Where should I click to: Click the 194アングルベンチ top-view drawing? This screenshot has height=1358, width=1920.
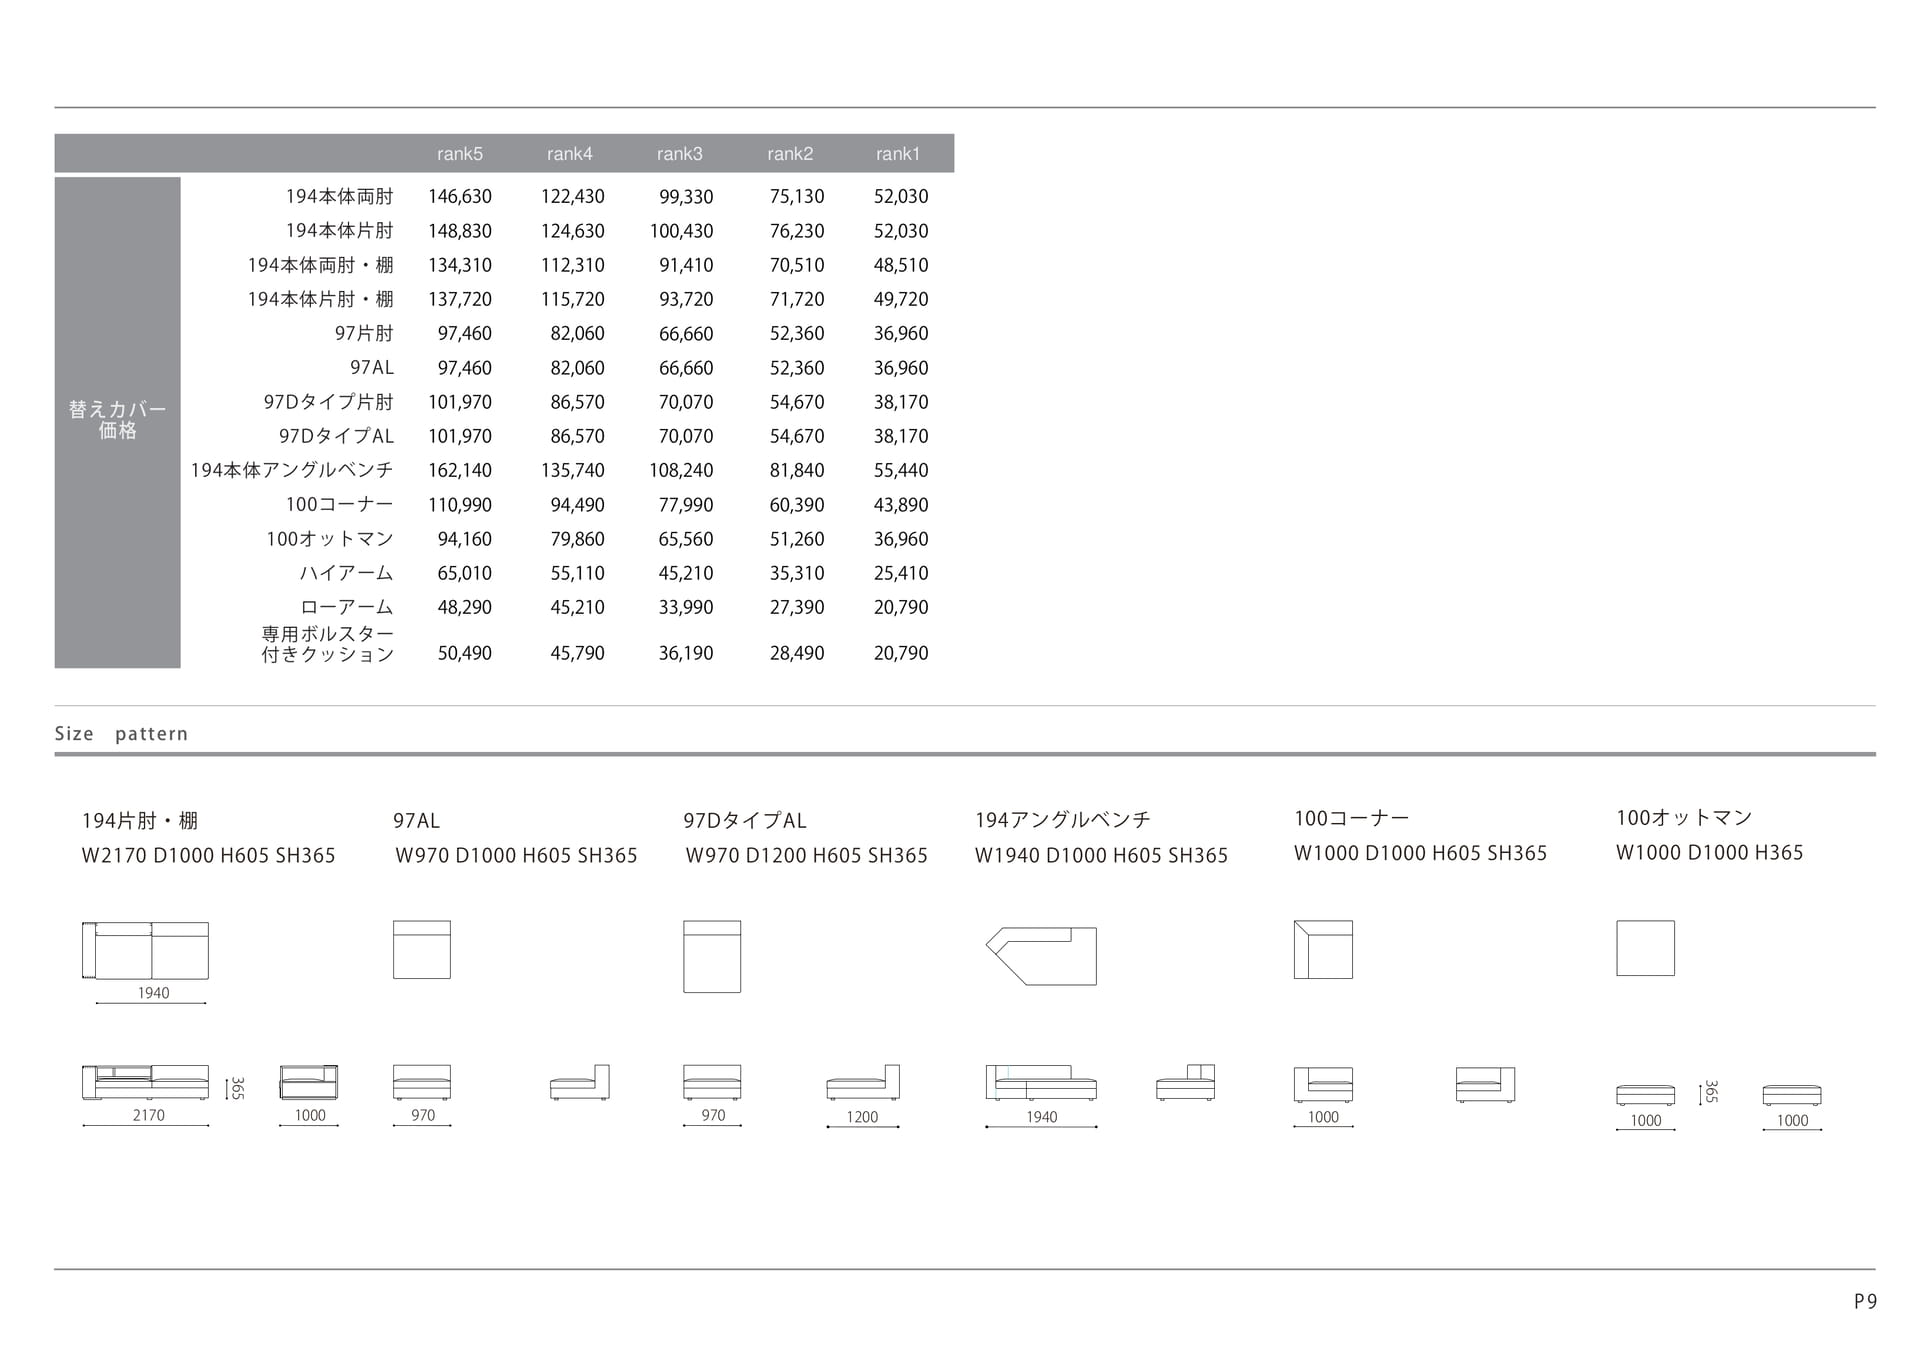(1041, 956)
